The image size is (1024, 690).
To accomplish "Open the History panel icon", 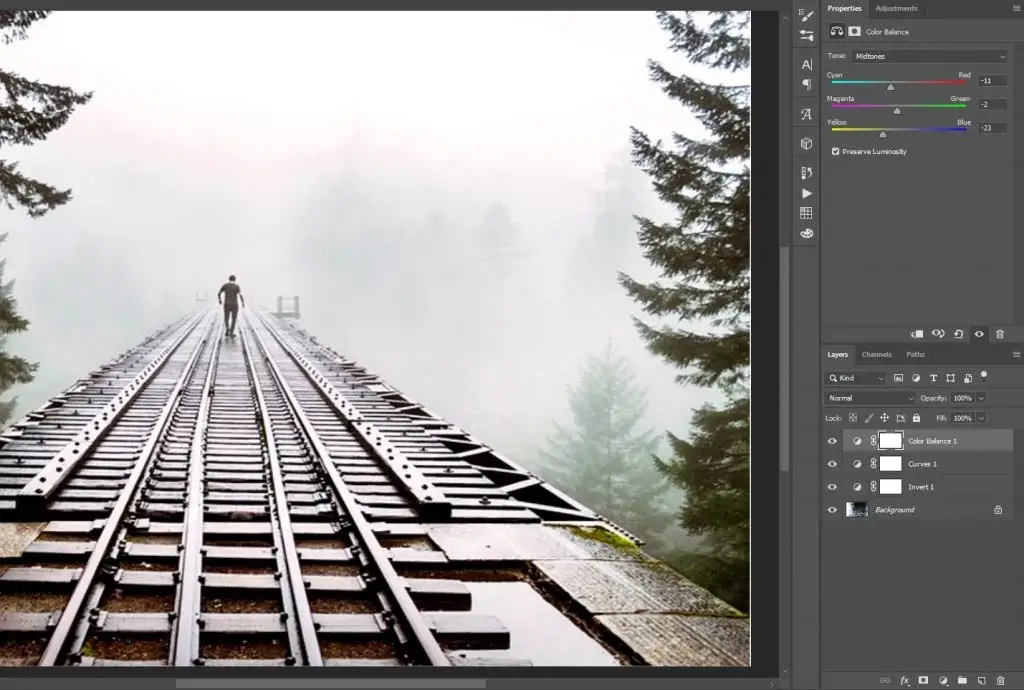I will pos(807,173).
